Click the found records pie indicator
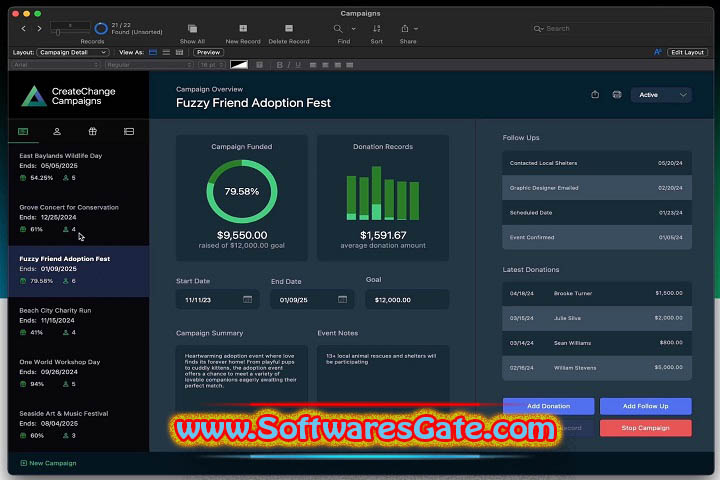The image size is (720, 480). (101, 28)
